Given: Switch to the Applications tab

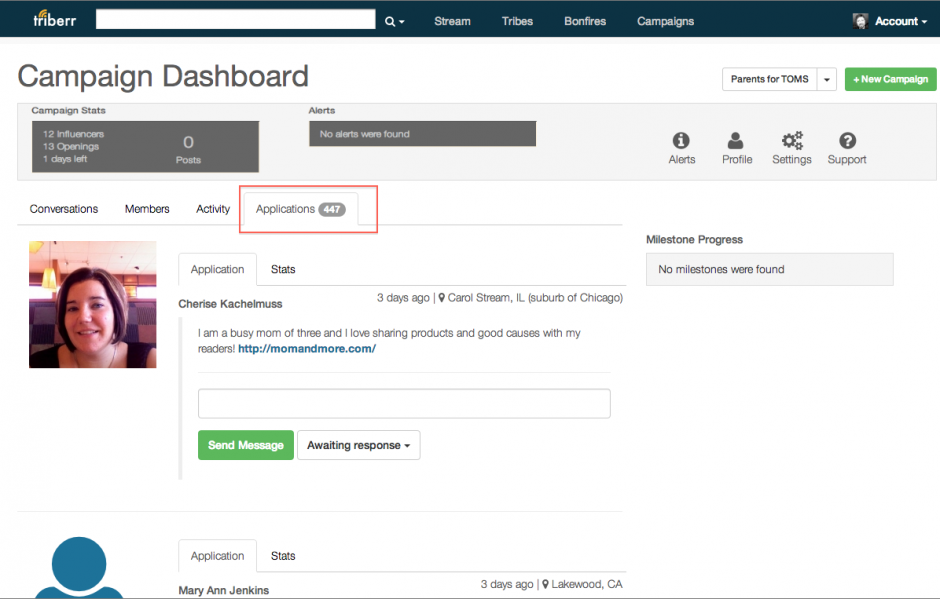Looking at the screenshot, I should click(300, 209).
